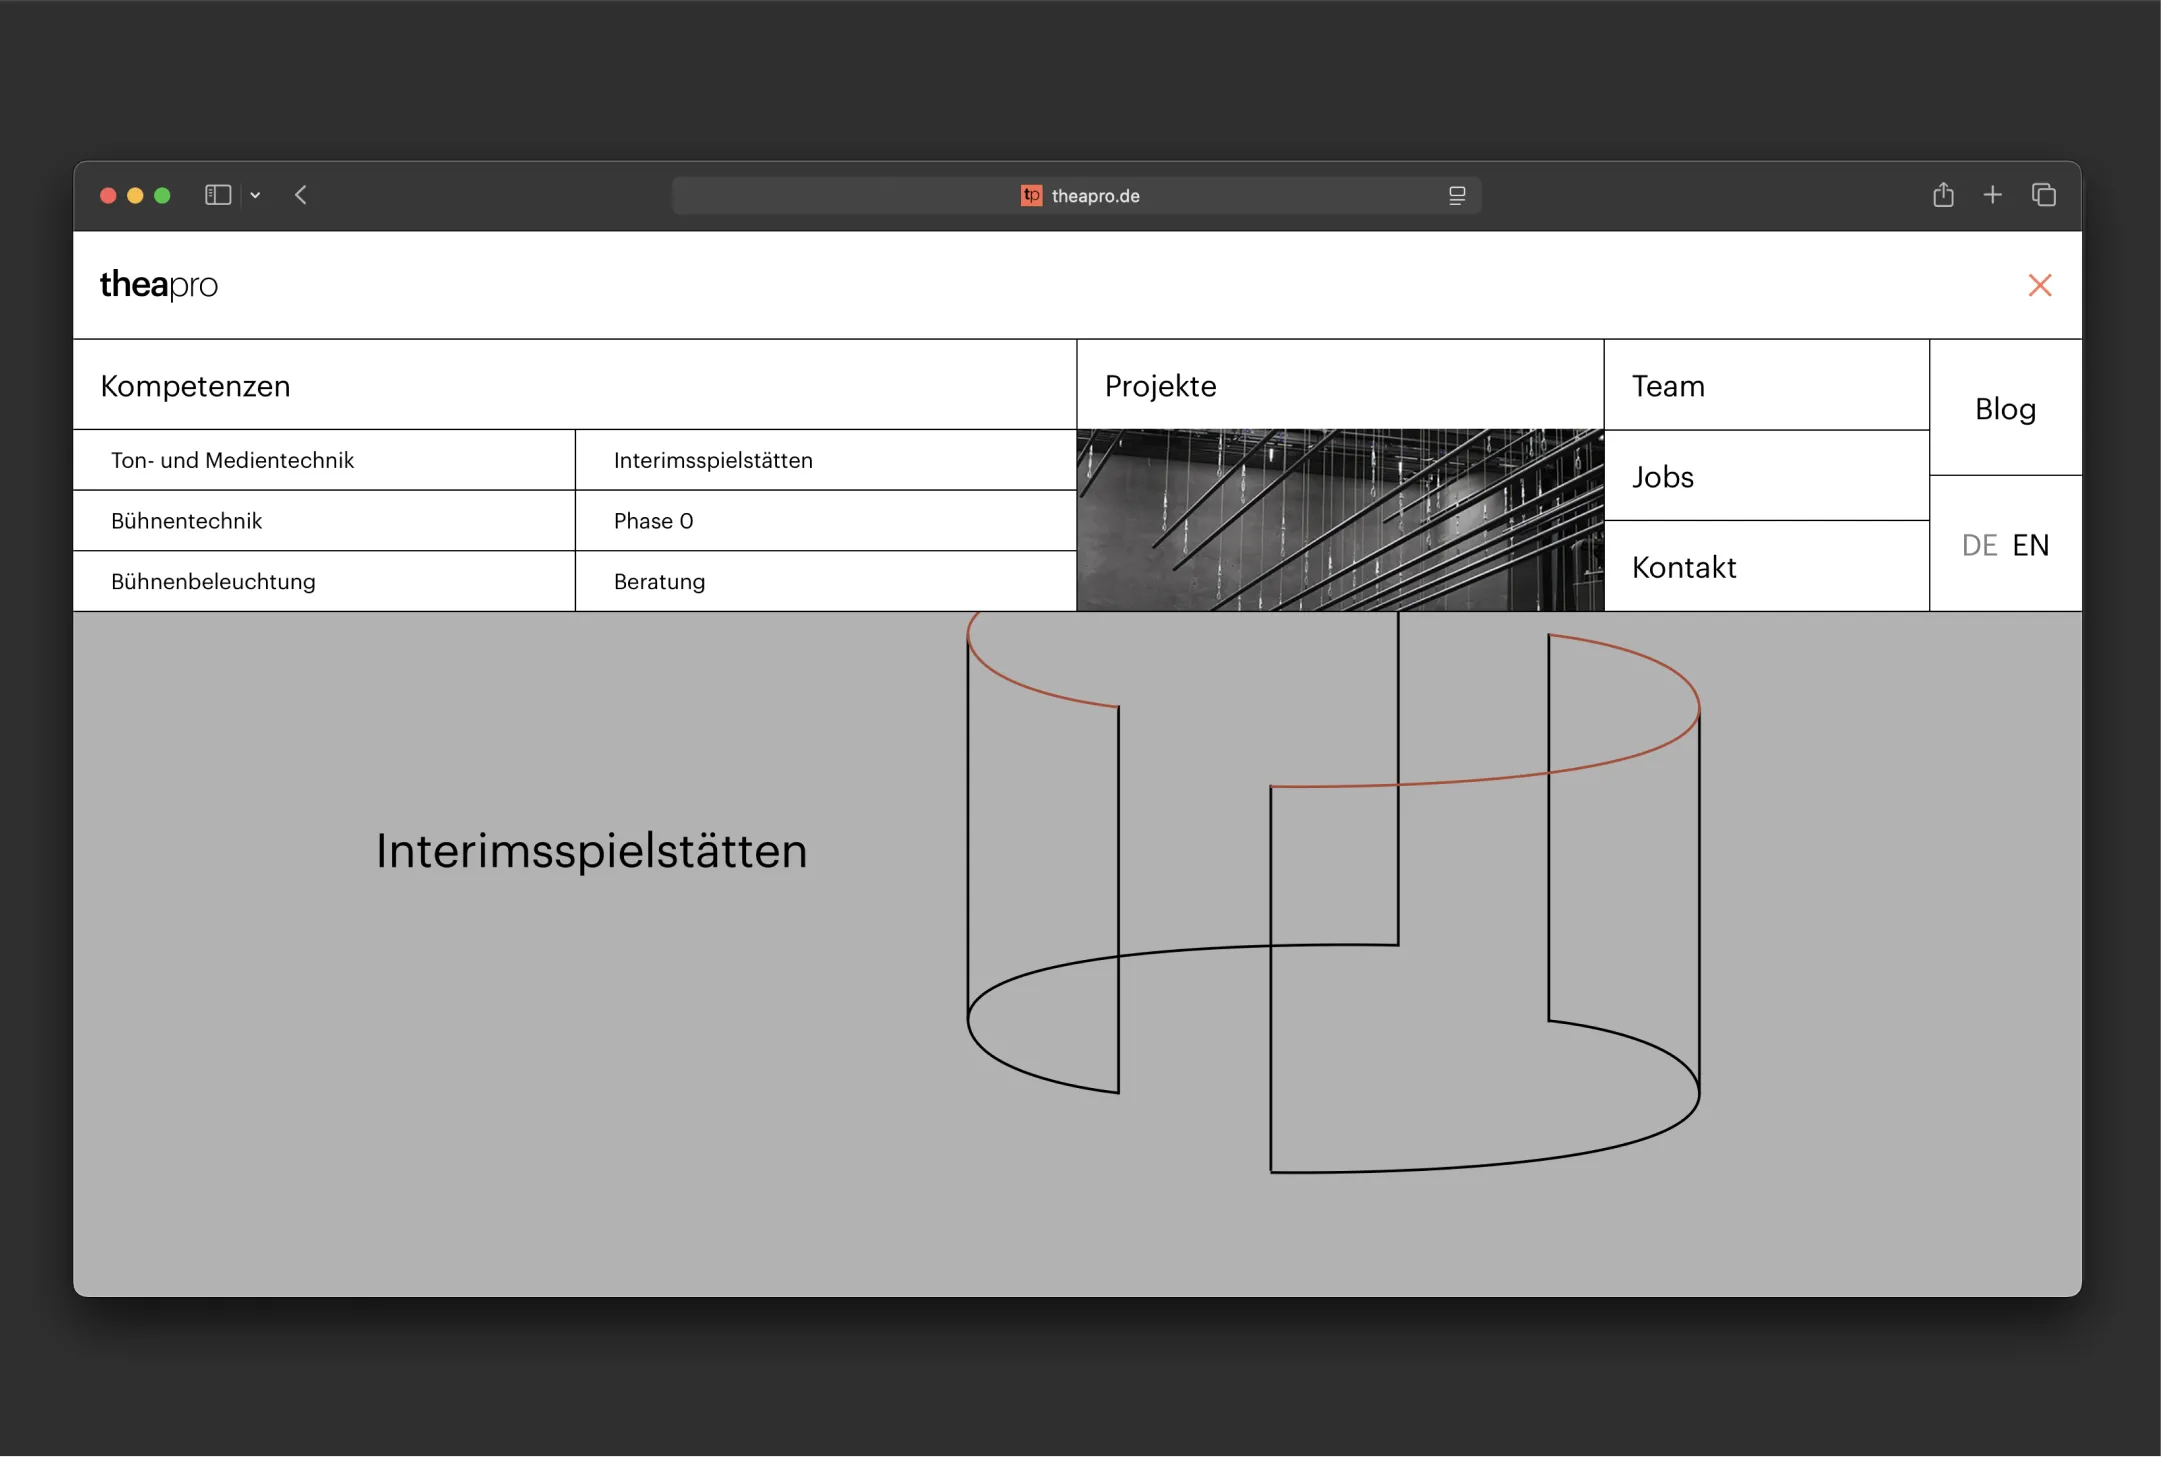The image size is (2161, 1457).
Task: Select the Bühnentechnik competence entry
Action: pos(185,520)
